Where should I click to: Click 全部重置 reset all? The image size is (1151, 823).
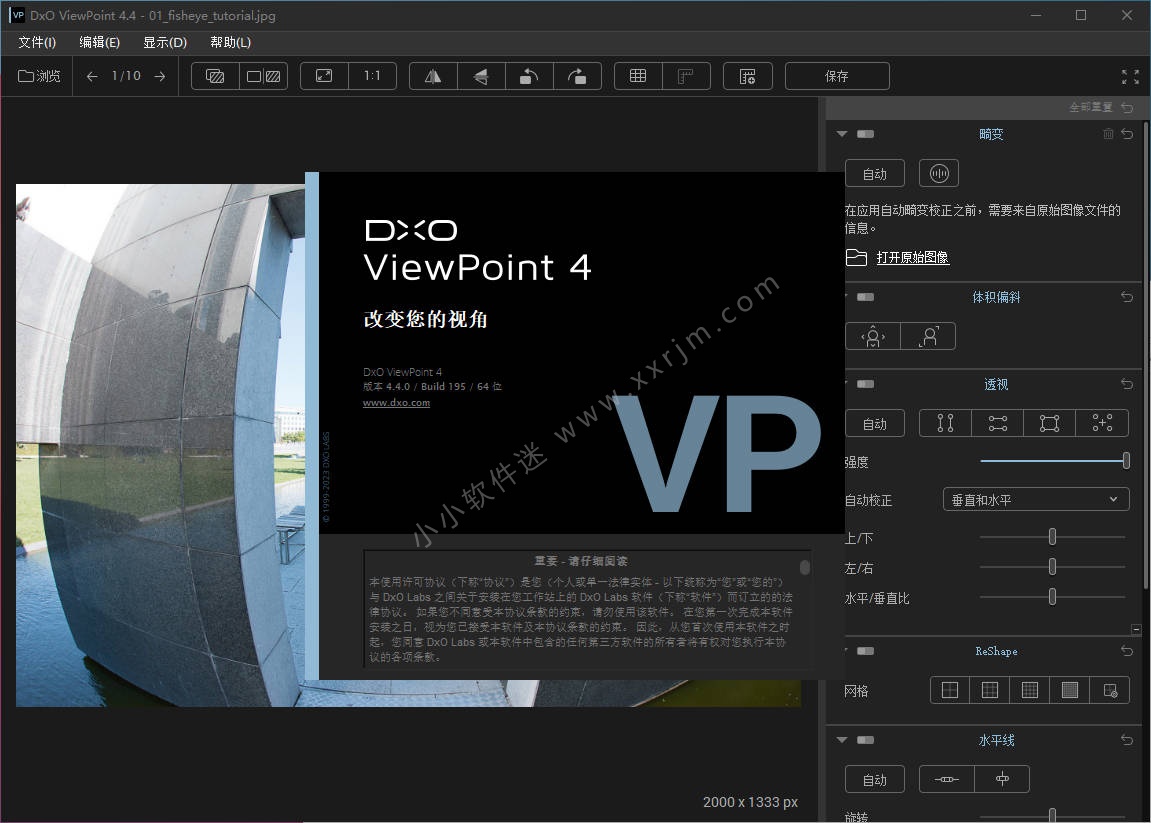pos(1100,107)
